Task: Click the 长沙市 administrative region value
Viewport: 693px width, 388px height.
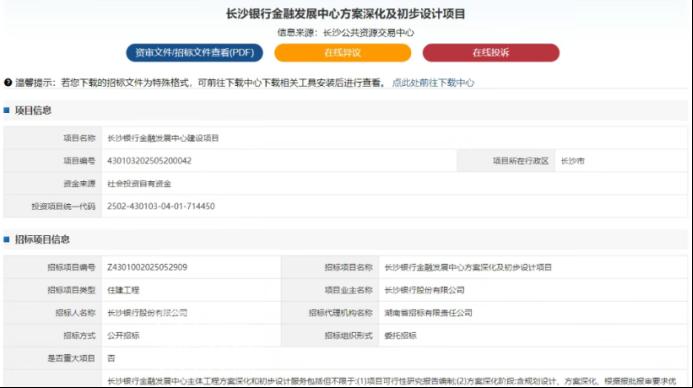Action: (572, 161)
